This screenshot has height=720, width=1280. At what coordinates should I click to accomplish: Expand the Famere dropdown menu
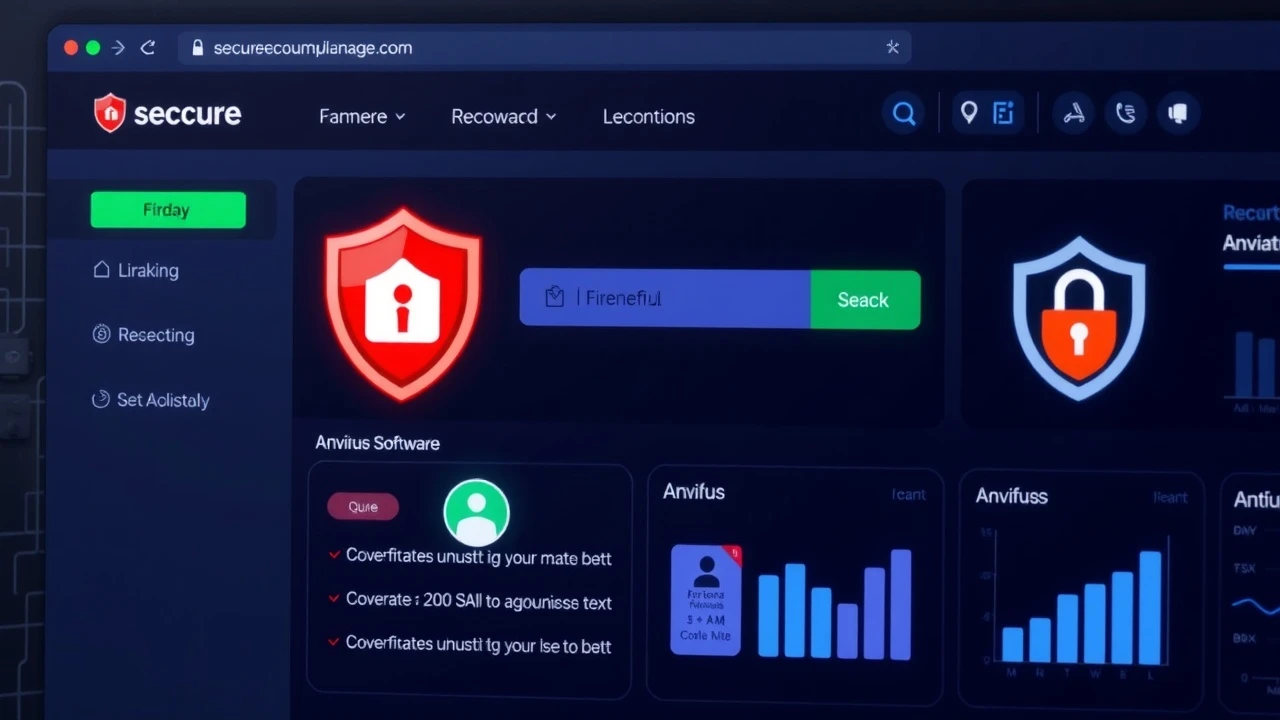pyautogui.click(x=362, y=116)
